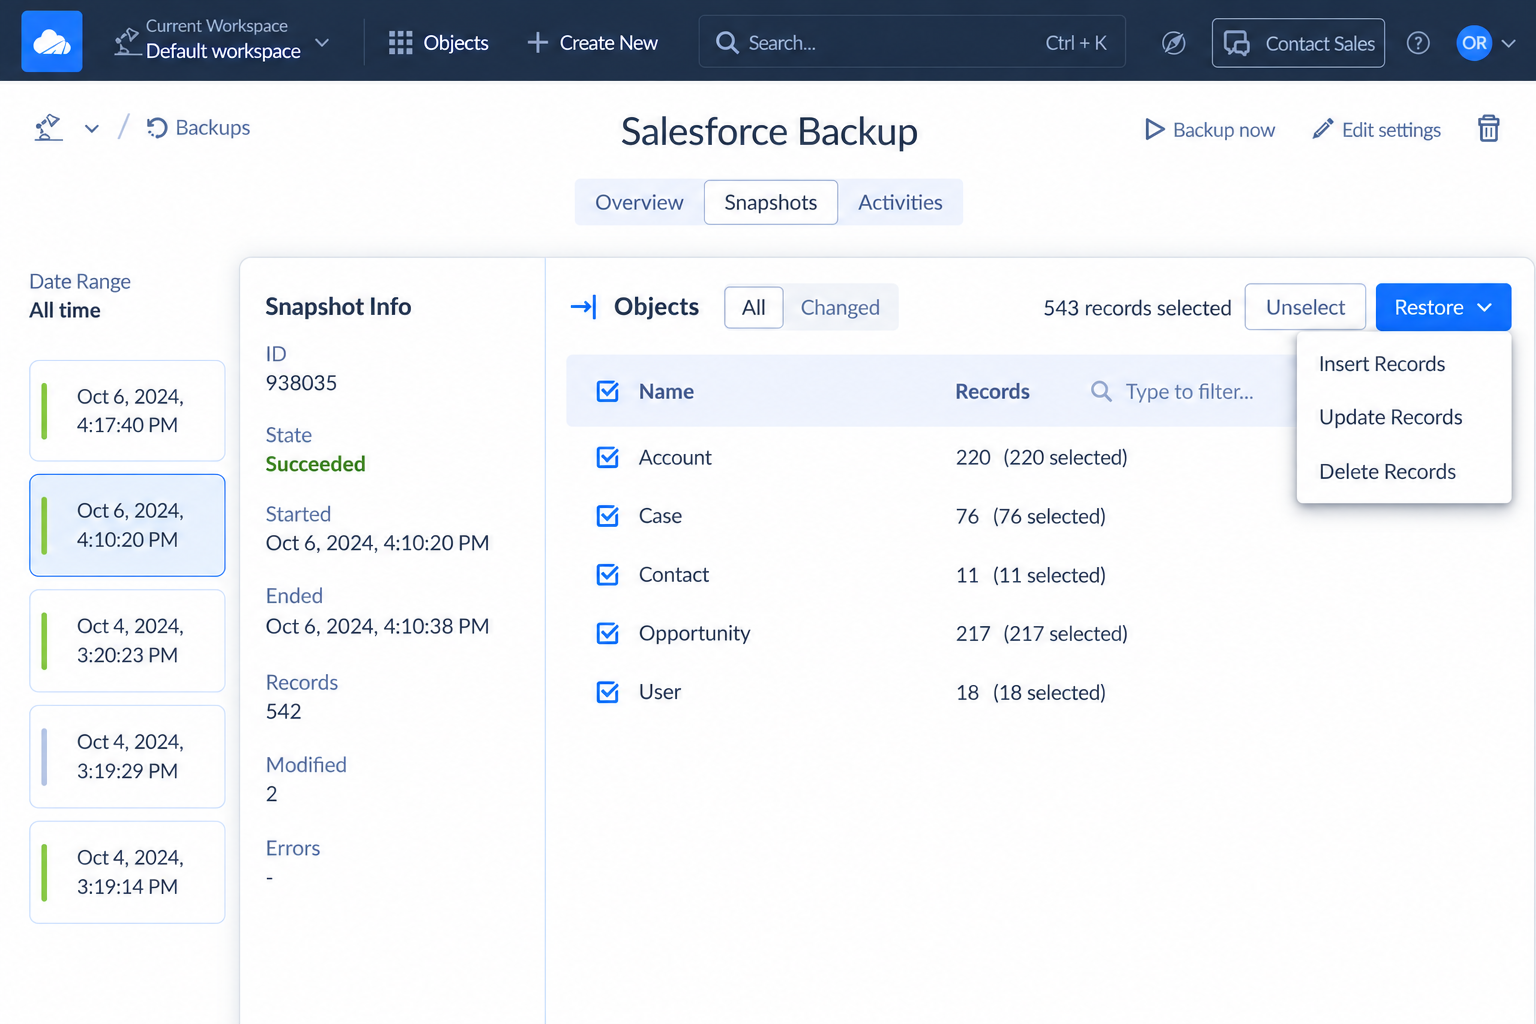The image size is (1536, 1024).
Task: Click the magnifier icon in the search bar
Action: pos(727,43)
